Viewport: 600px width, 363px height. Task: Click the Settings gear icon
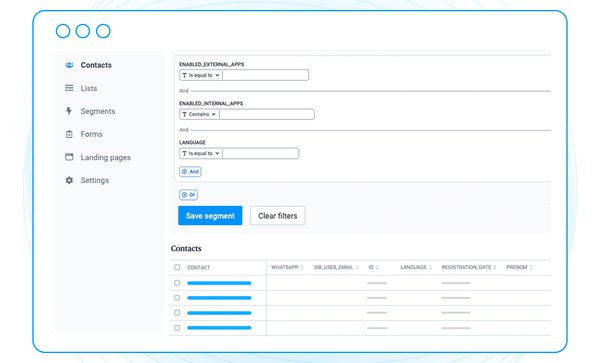coord(69,180)
